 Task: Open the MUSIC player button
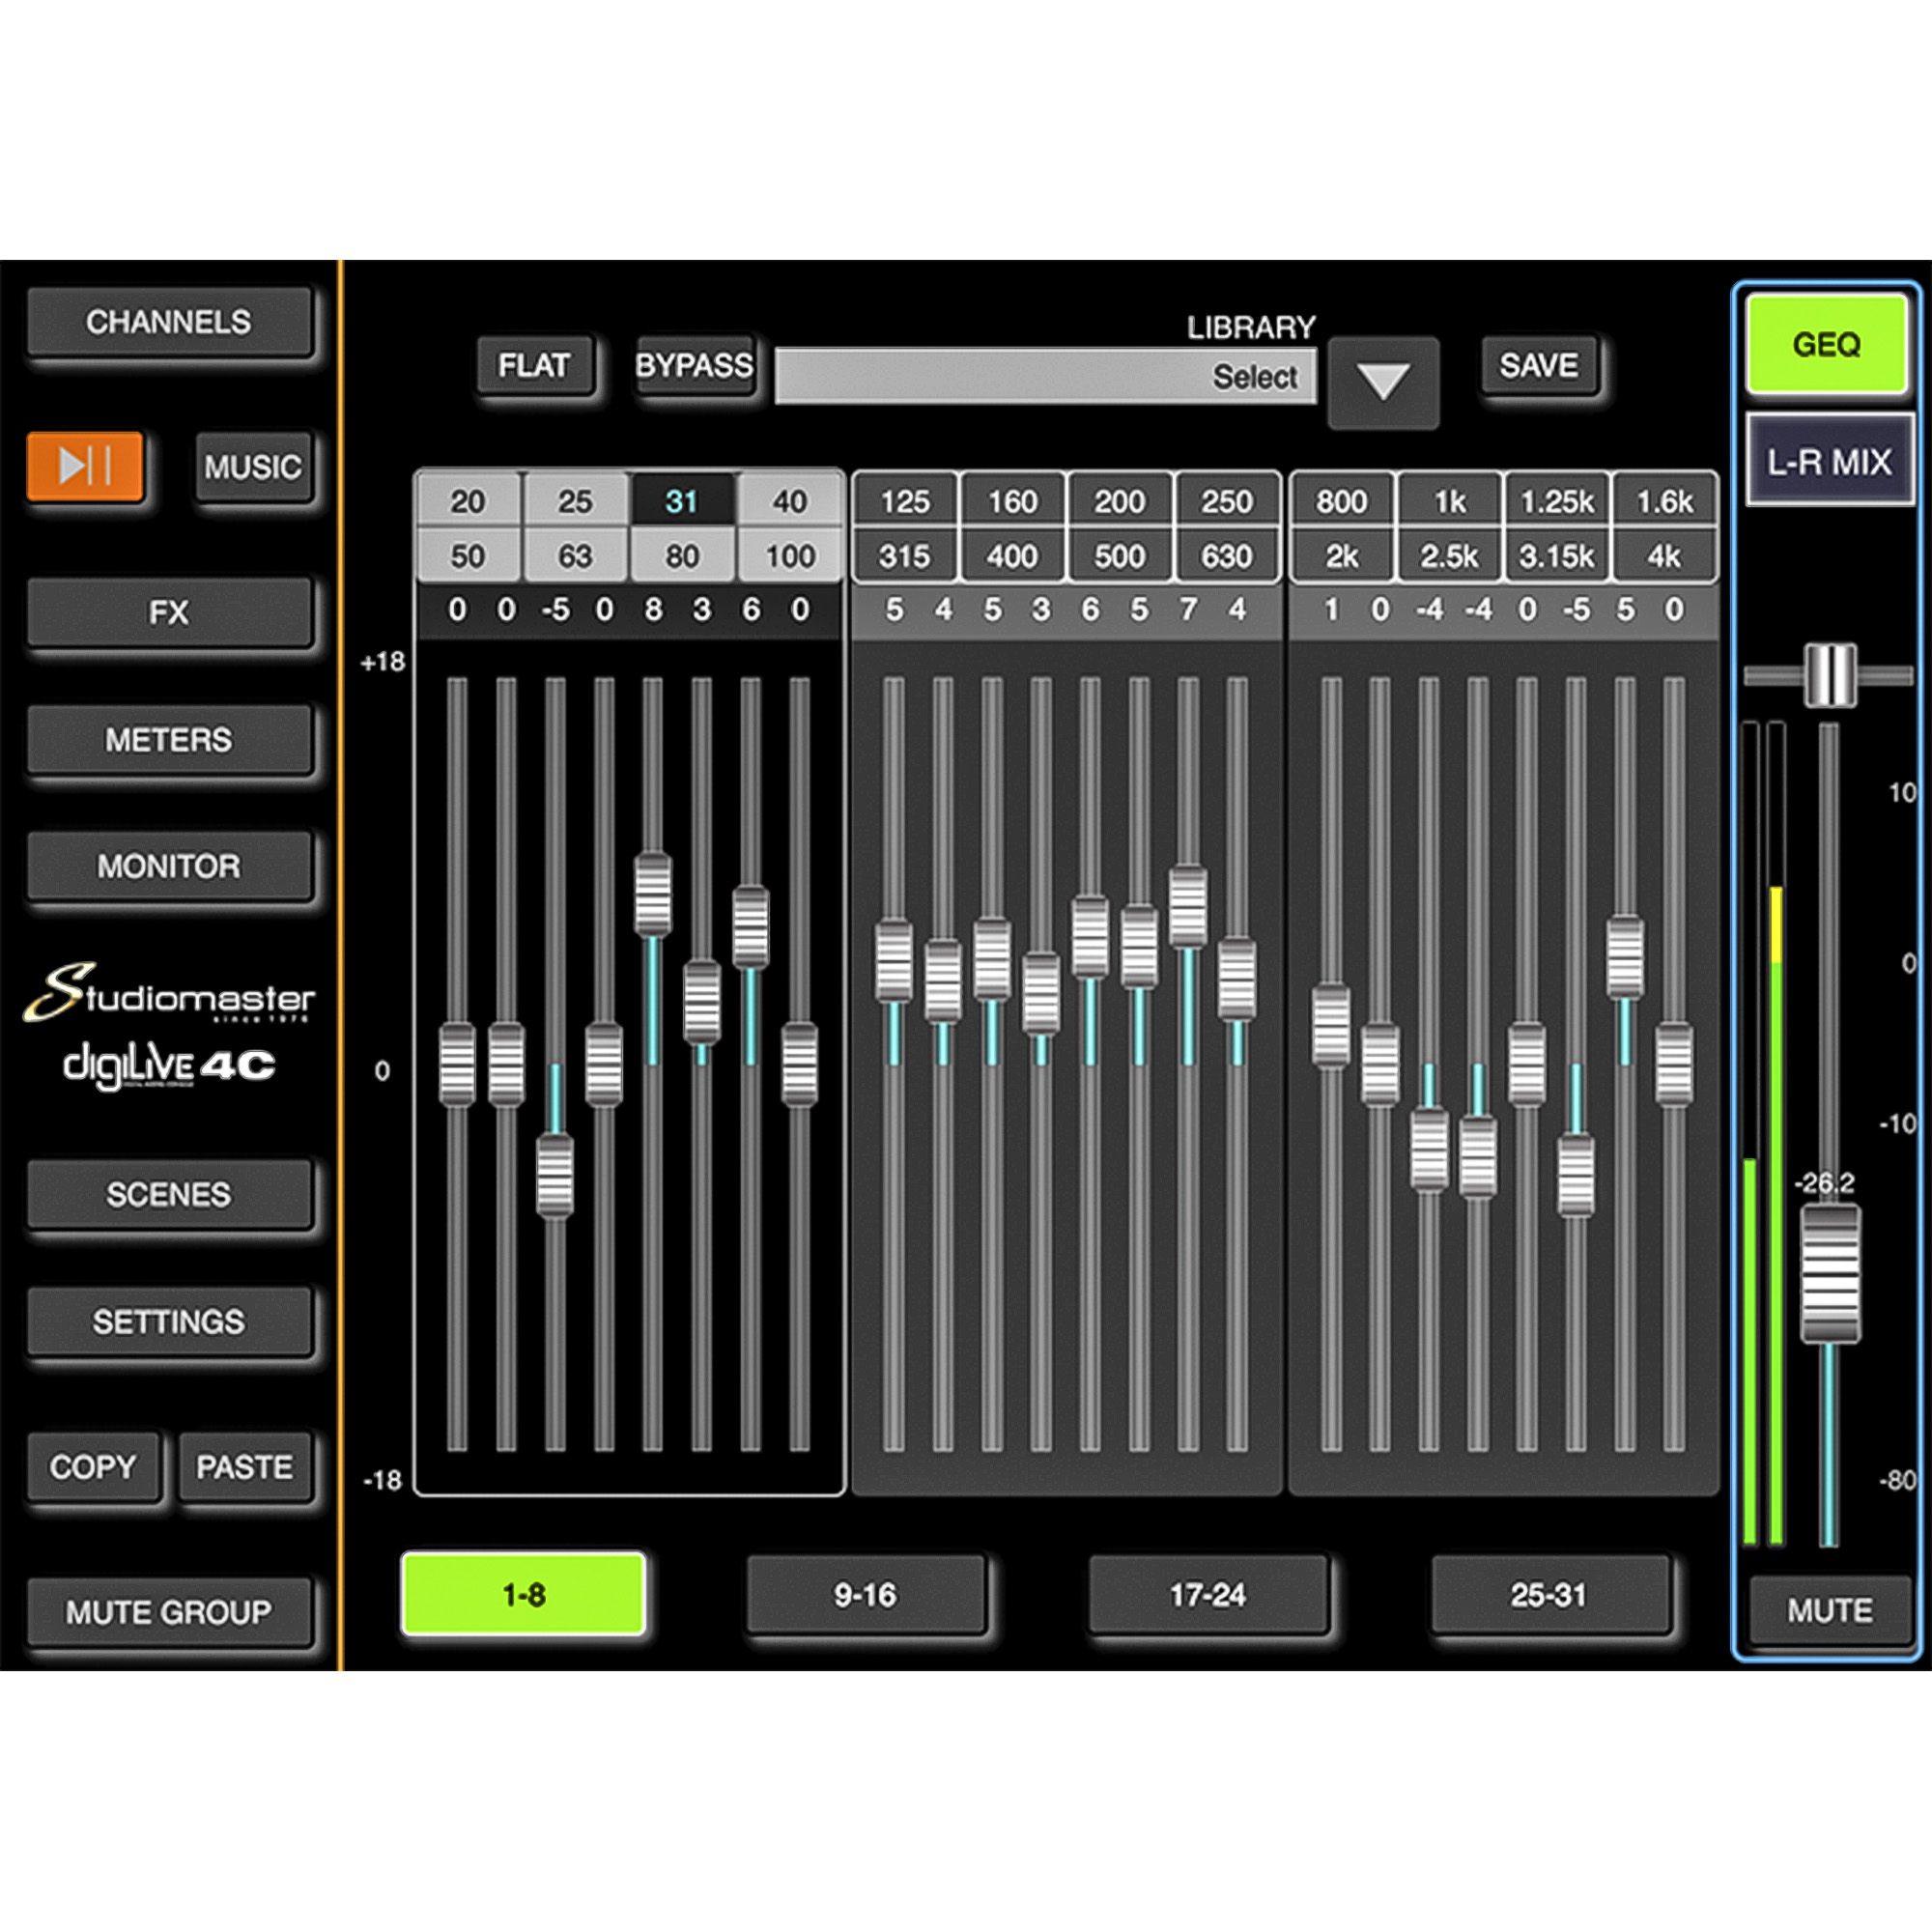[x=252, y=467]
